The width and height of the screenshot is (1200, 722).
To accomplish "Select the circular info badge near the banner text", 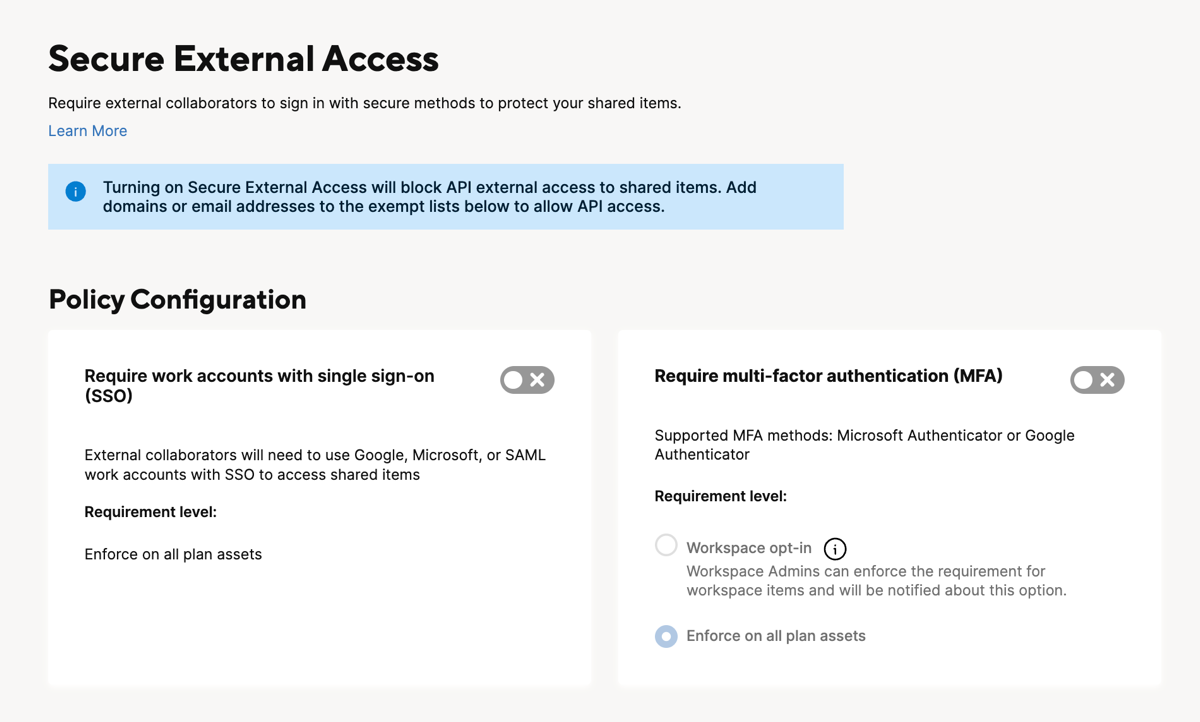I will 75,191.
